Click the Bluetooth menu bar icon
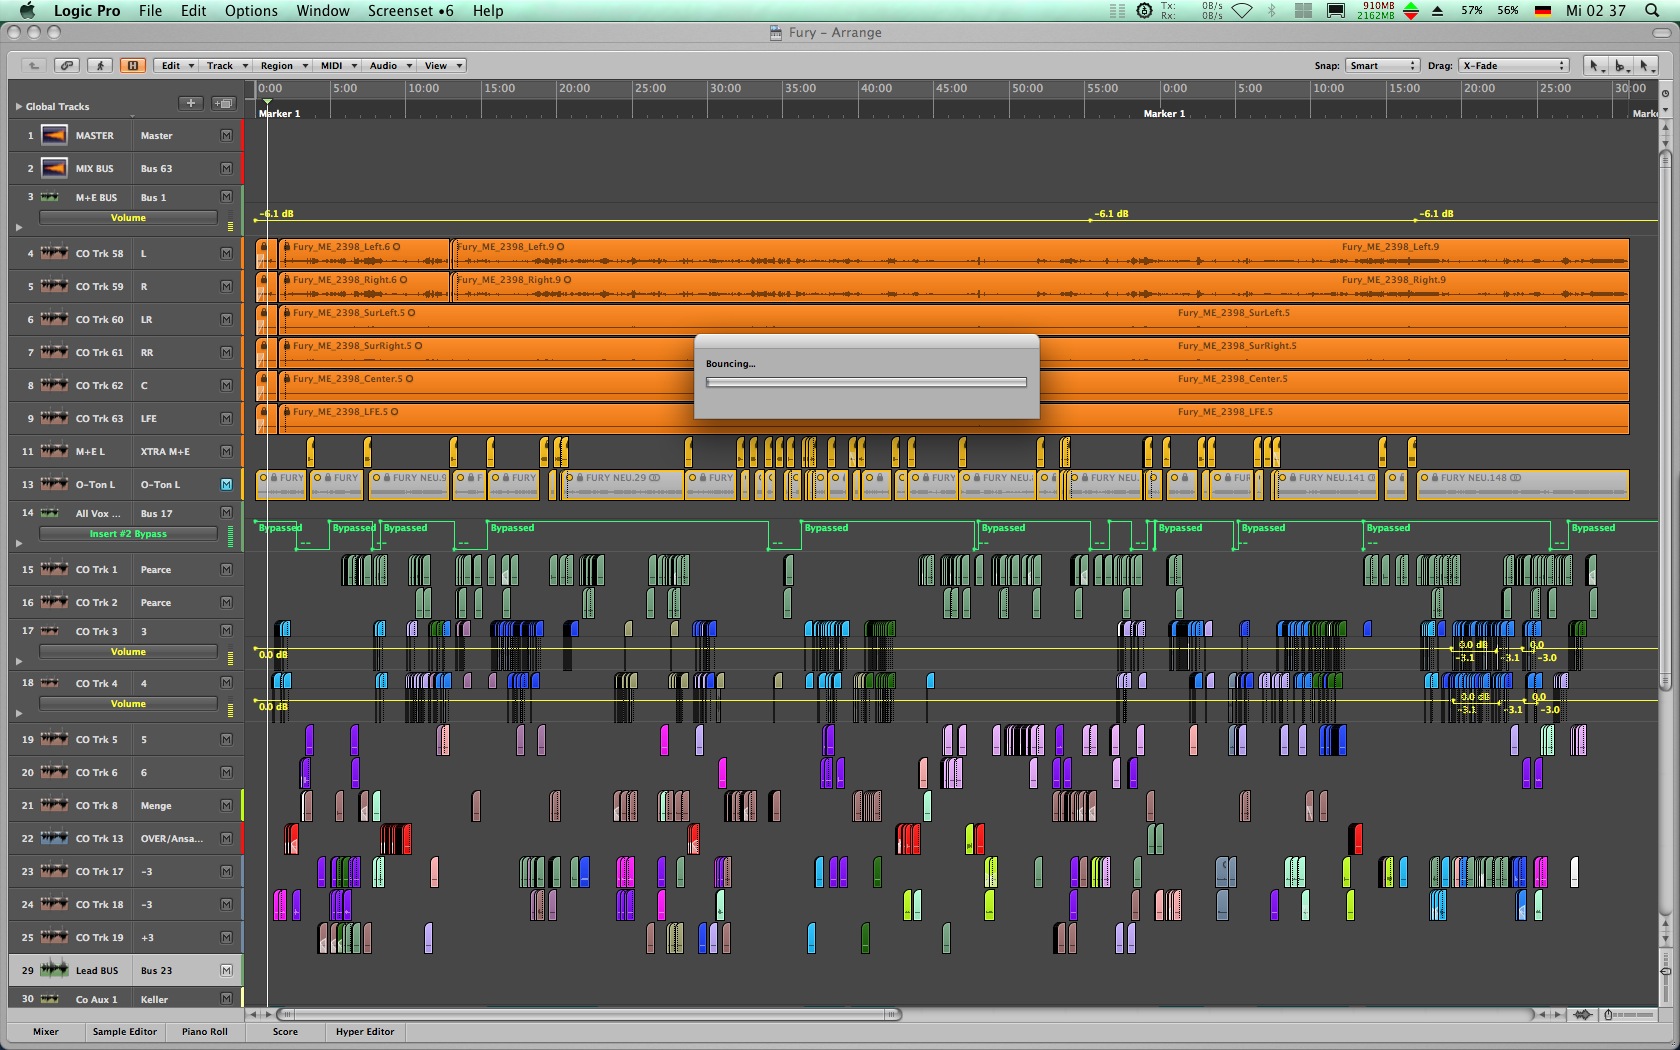The image size is (1680, 1050). point(1272,10)
